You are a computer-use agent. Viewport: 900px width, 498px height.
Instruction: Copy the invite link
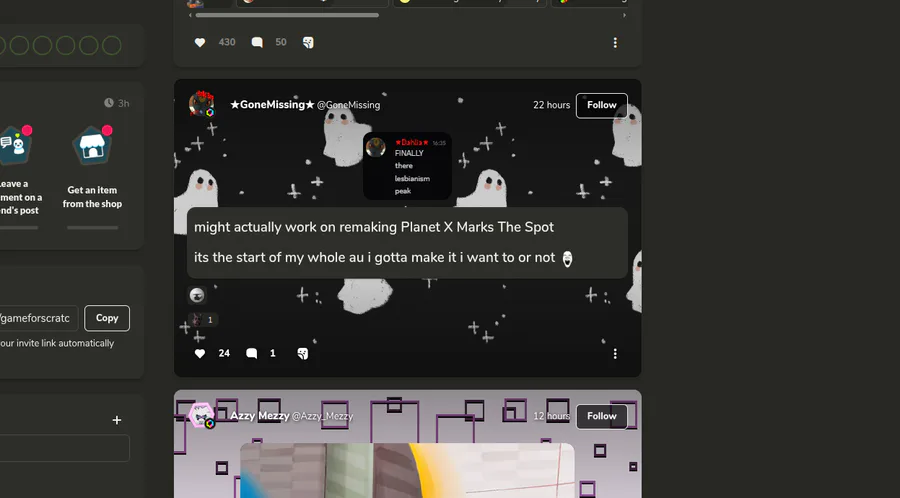coord(107,318)
